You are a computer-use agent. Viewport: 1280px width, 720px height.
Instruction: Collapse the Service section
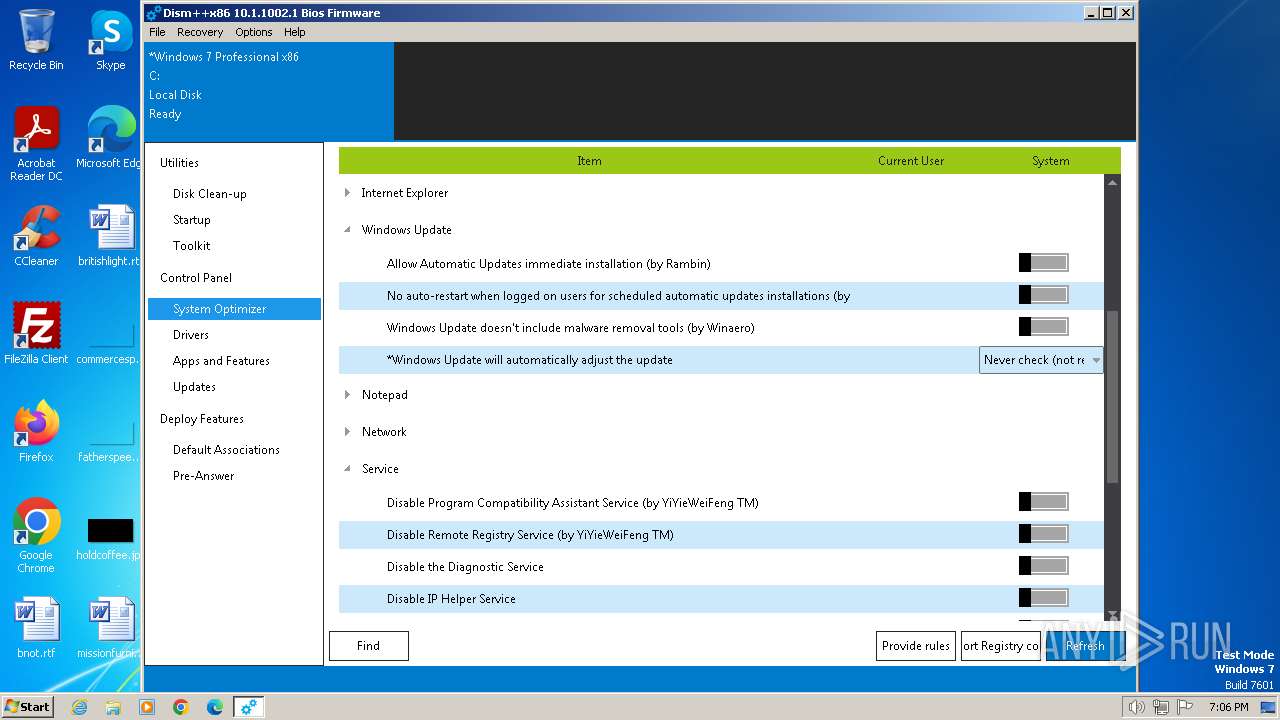[x=348, y=469]
